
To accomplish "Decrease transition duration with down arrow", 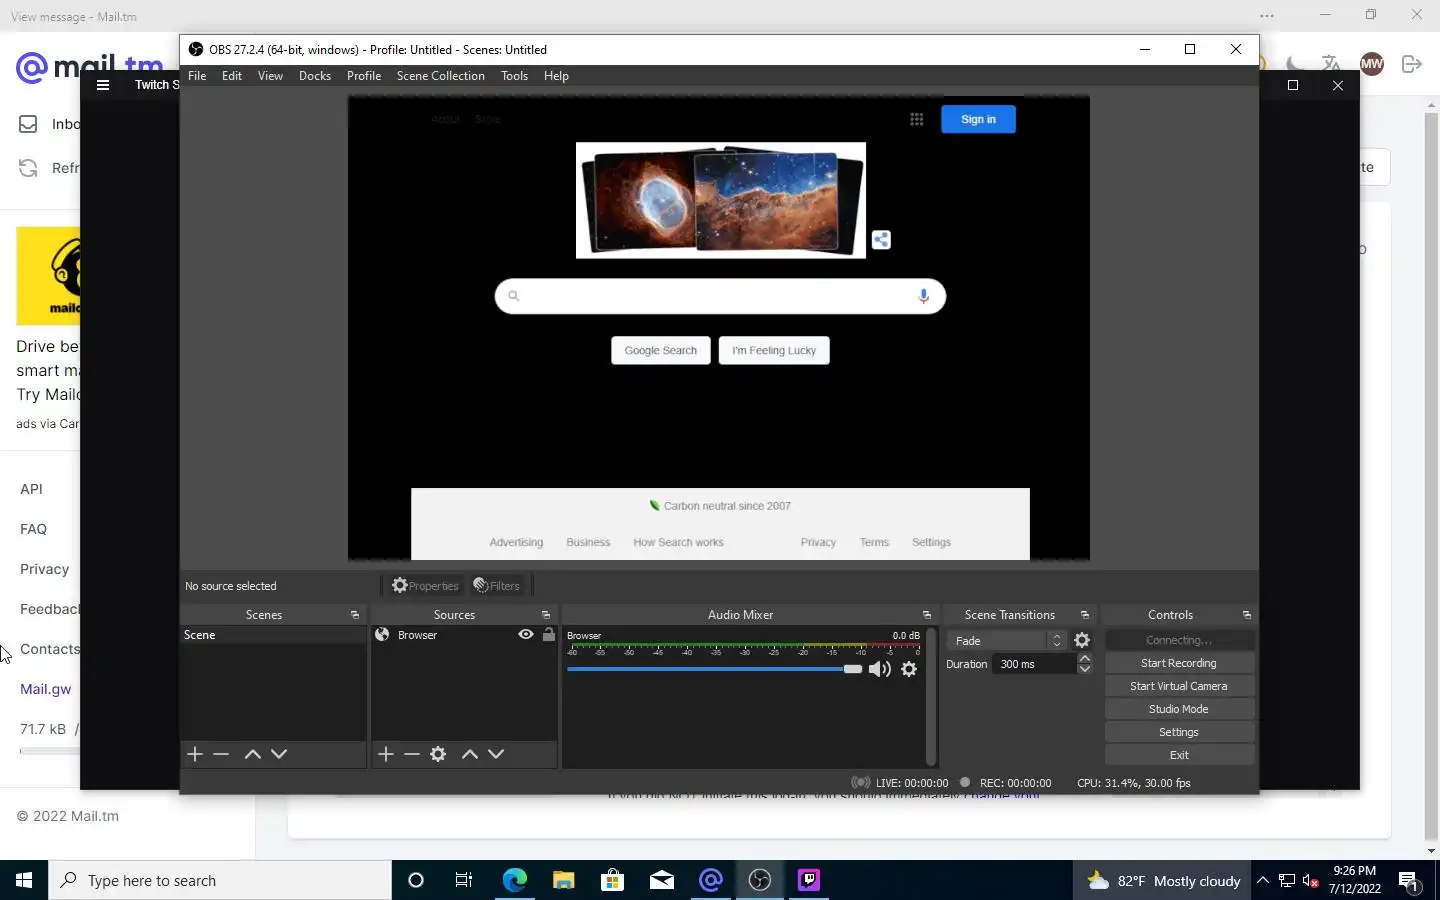I will 1085,669.
